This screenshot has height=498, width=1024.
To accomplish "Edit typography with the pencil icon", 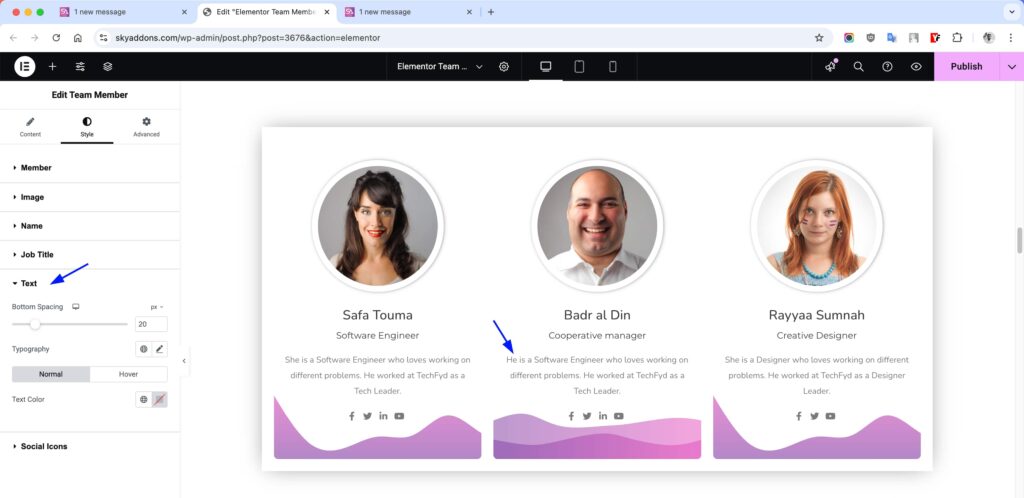I will (159, 349).
